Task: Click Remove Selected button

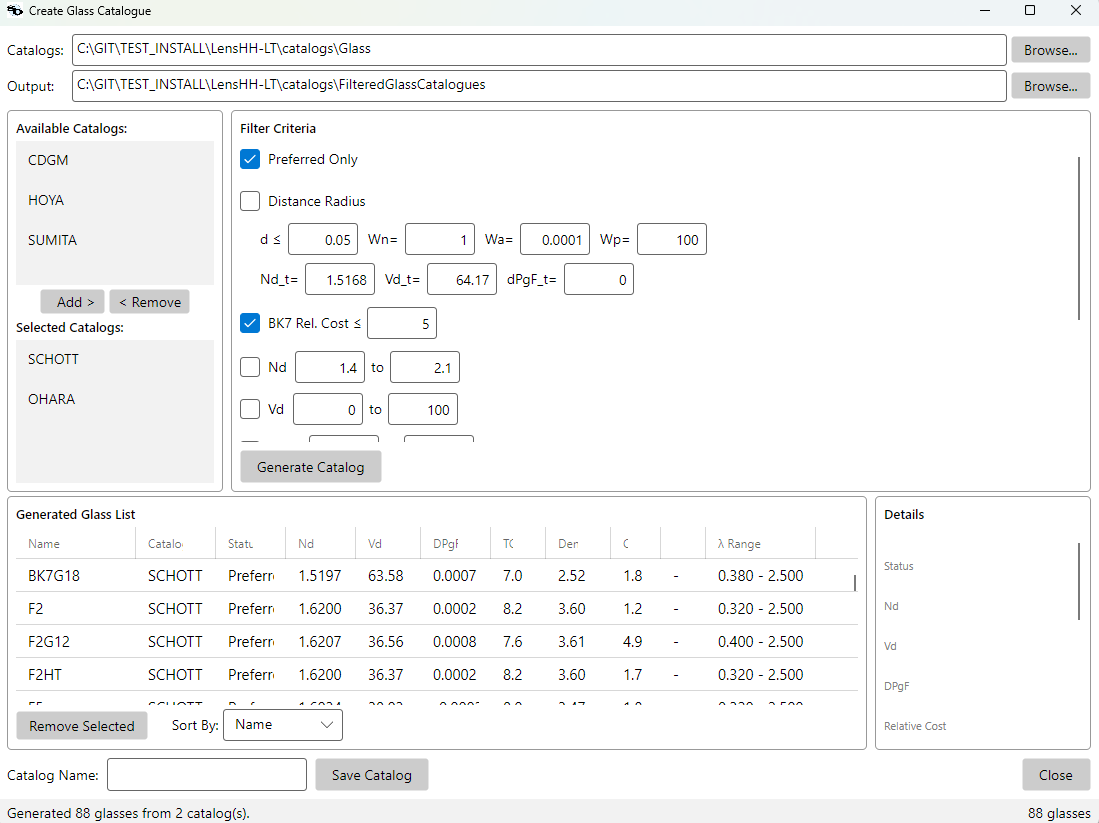Action: click(81, 726)
